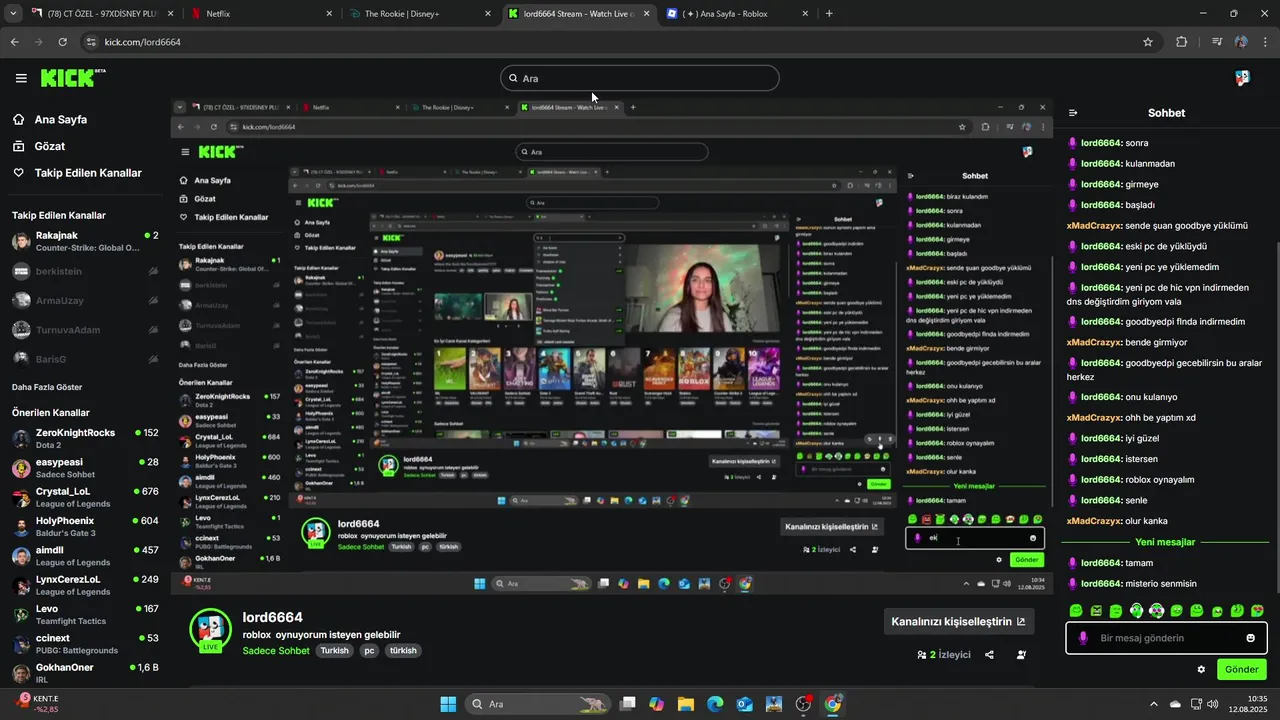Open Outlook from the taskbar
The height and width of the screenshot is (720, 1280).
744,704
